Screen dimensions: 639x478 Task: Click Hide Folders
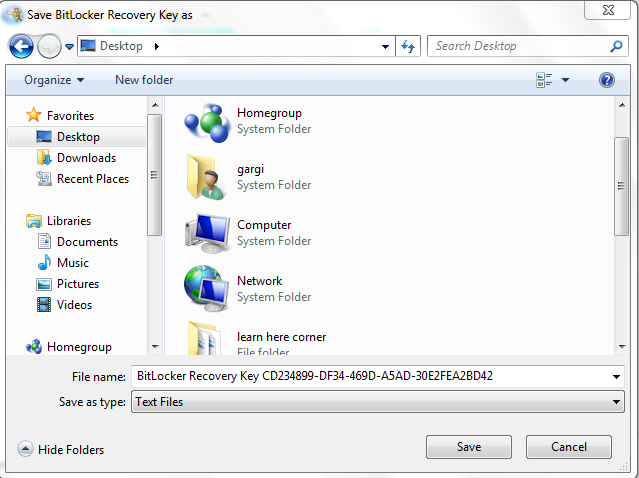tap(71, 450)
